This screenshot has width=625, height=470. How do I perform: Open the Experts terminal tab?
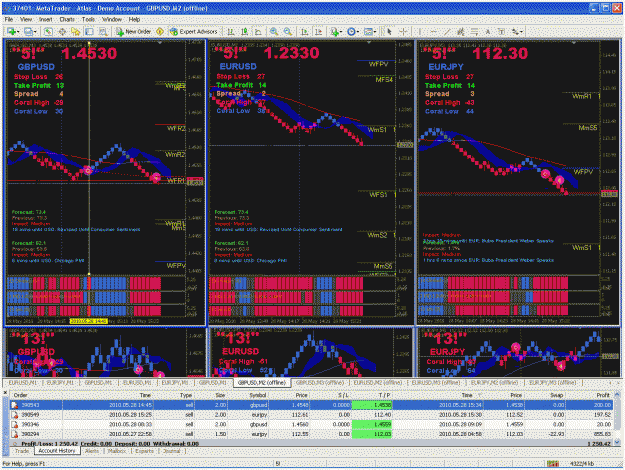(x=144, y=451)
